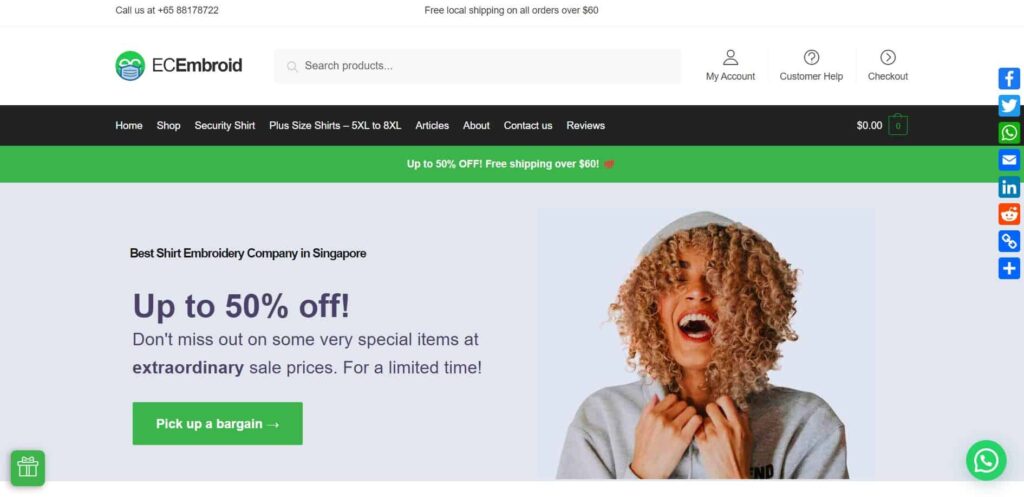The image size is (1024, 497).
Task: Copy link using chain icon
Action: pyautogui.click(x=1009, y=241)
